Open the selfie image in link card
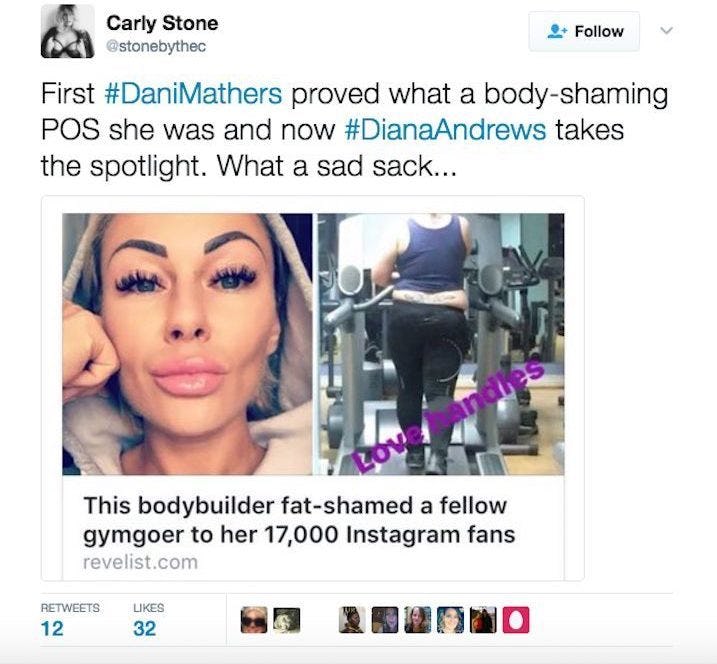 (187, 344)
